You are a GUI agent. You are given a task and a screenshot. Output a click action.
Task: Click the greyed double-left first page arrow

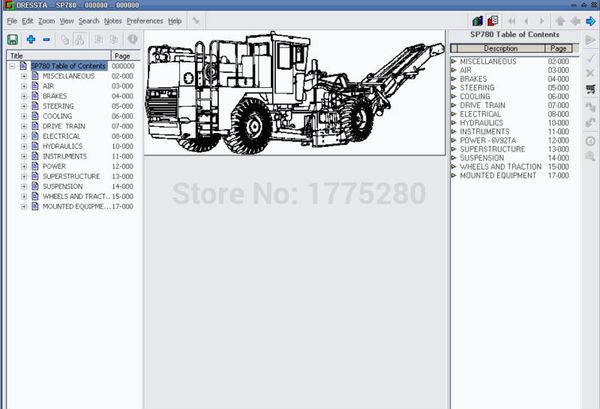(x=512, y=21)
